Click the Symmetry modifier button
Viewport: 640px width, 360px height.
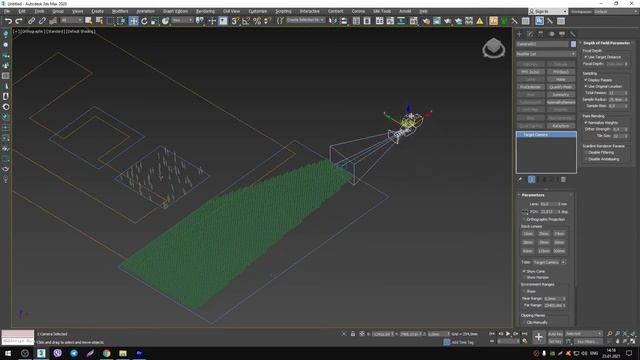(x=561, y=95)
